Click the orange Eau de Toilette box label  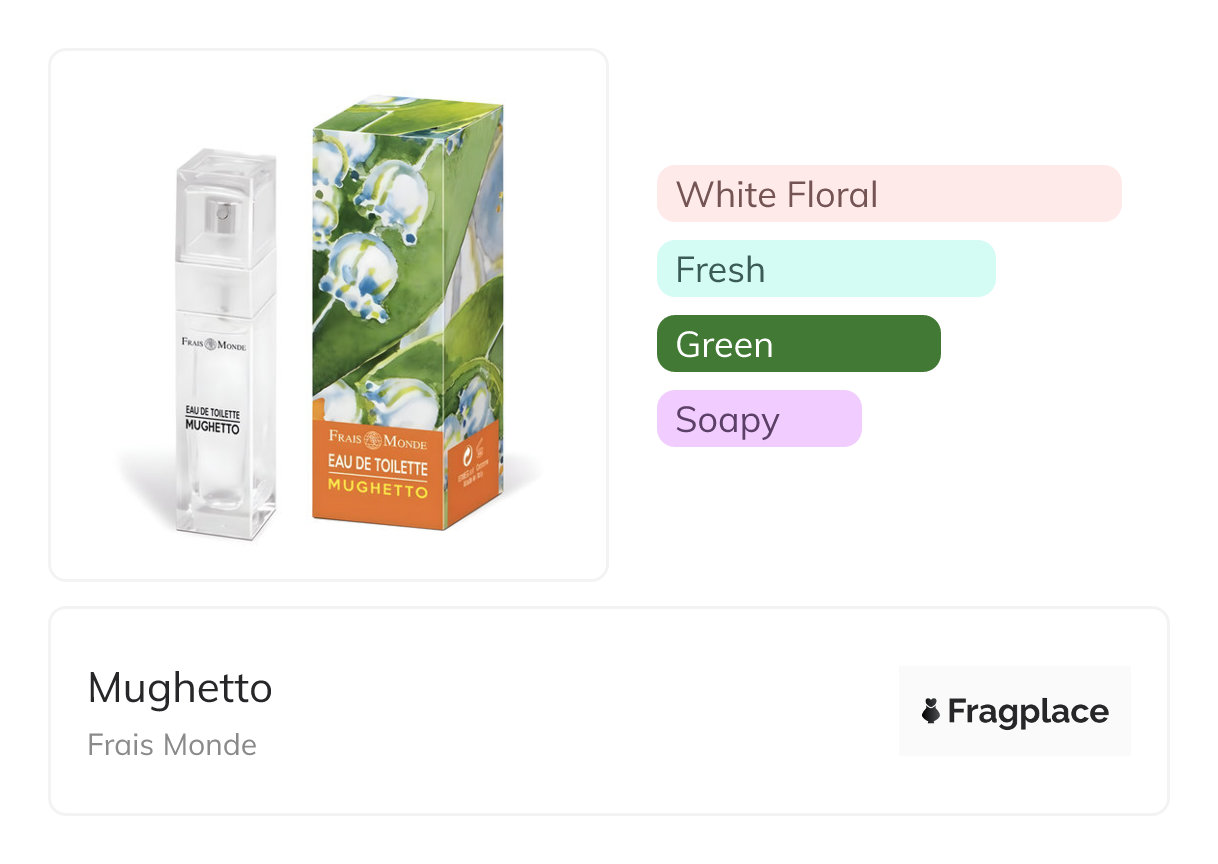tap(376, 470)
